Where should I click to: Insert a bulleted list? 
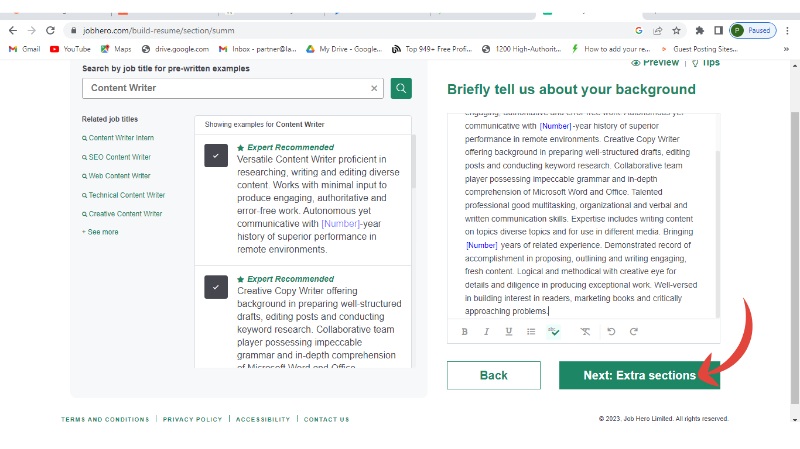point(531,332)
